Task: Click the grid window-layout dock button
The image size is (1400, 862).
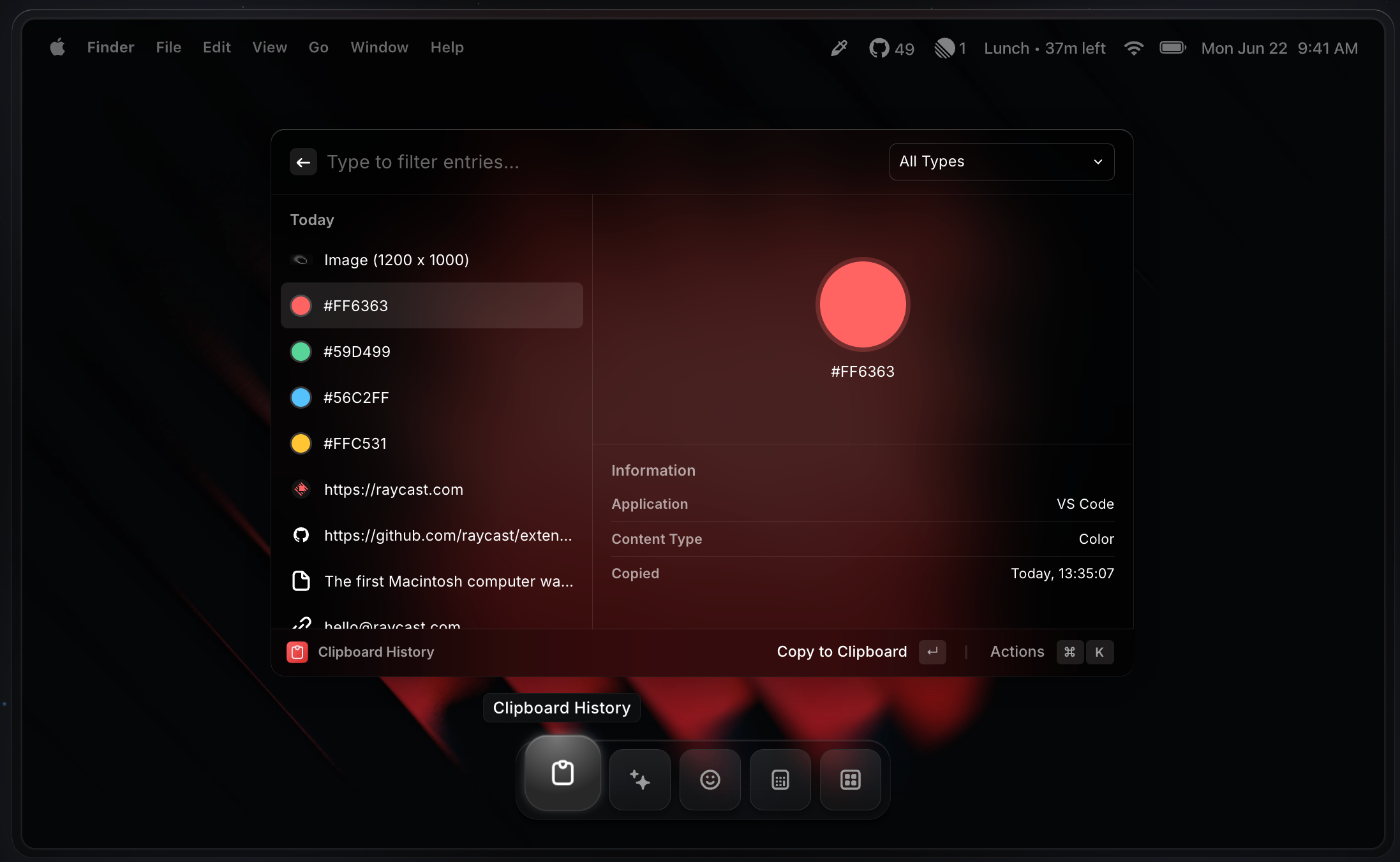Action: (850, 780)
